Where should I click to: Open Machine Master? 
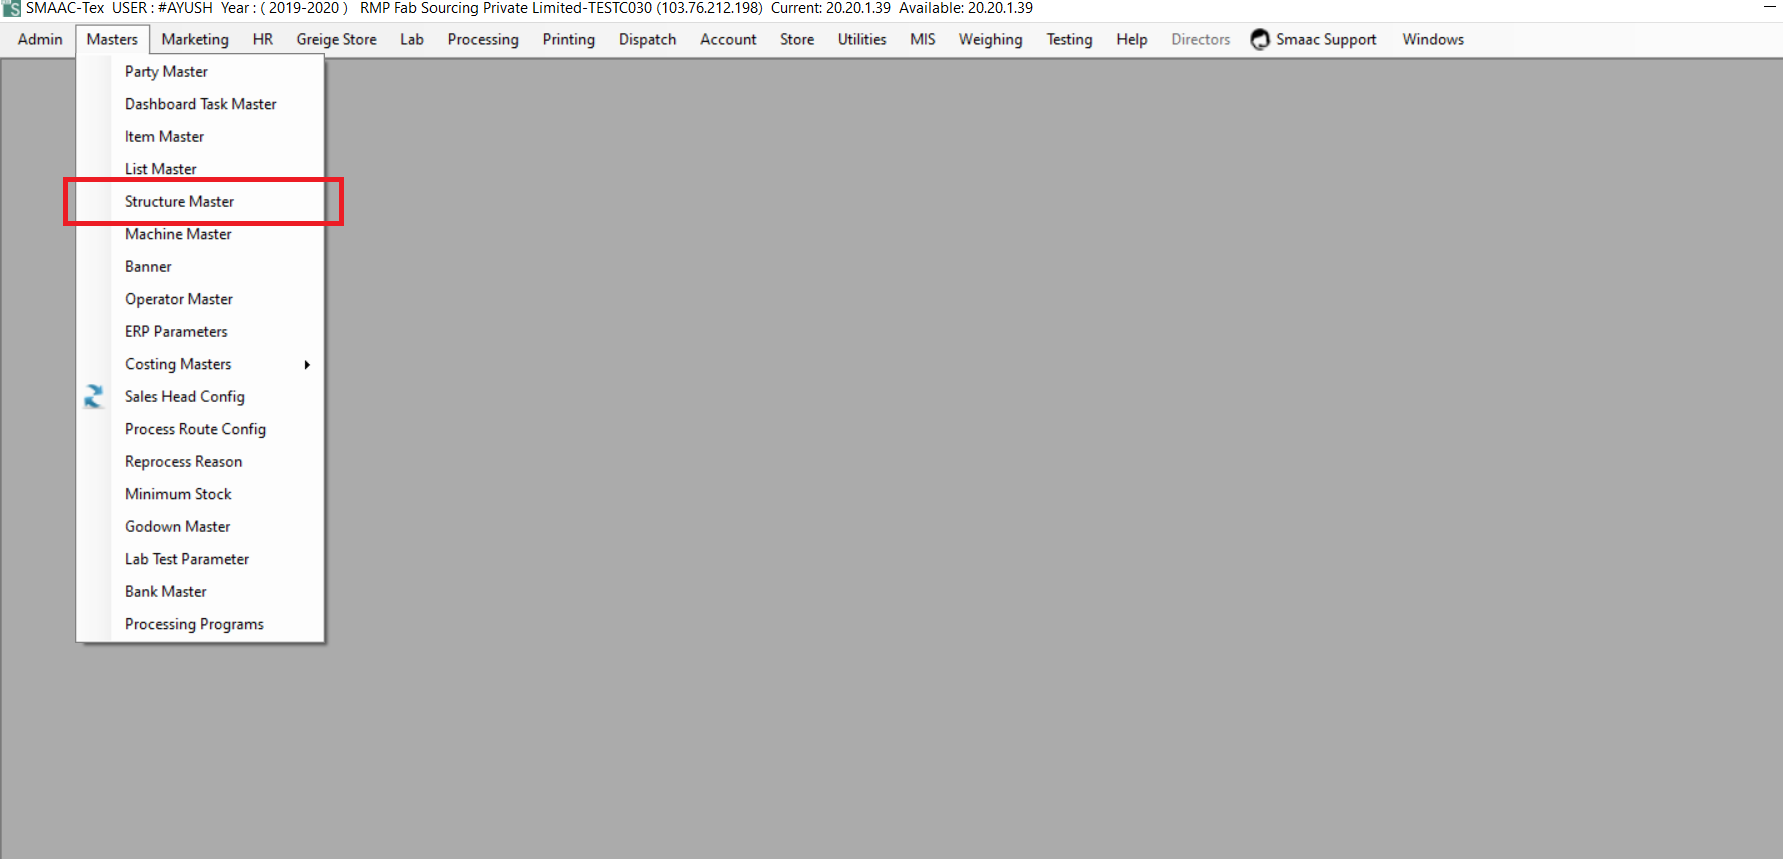tap(200, 234)
